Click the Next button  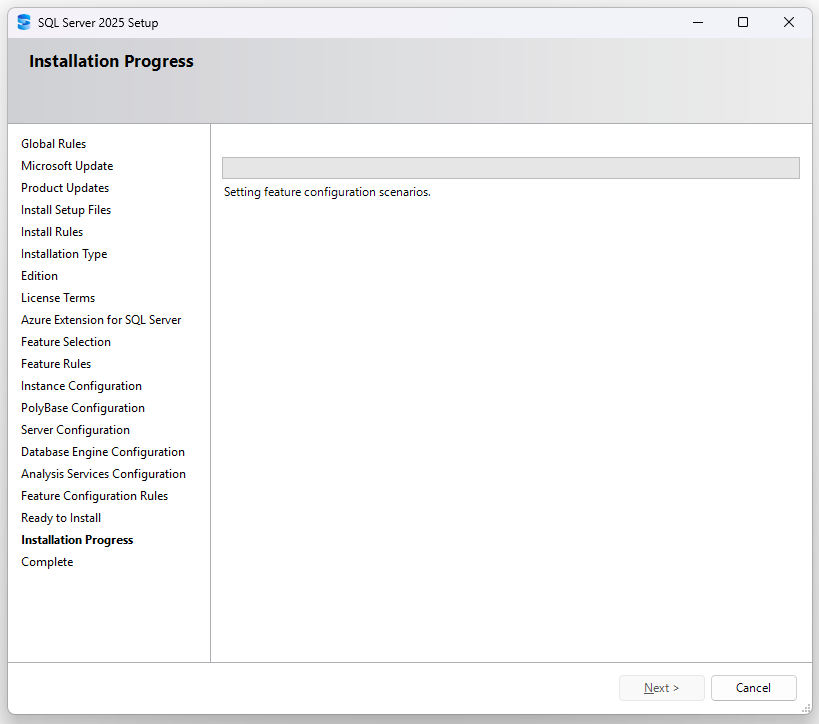pos(661,687)
